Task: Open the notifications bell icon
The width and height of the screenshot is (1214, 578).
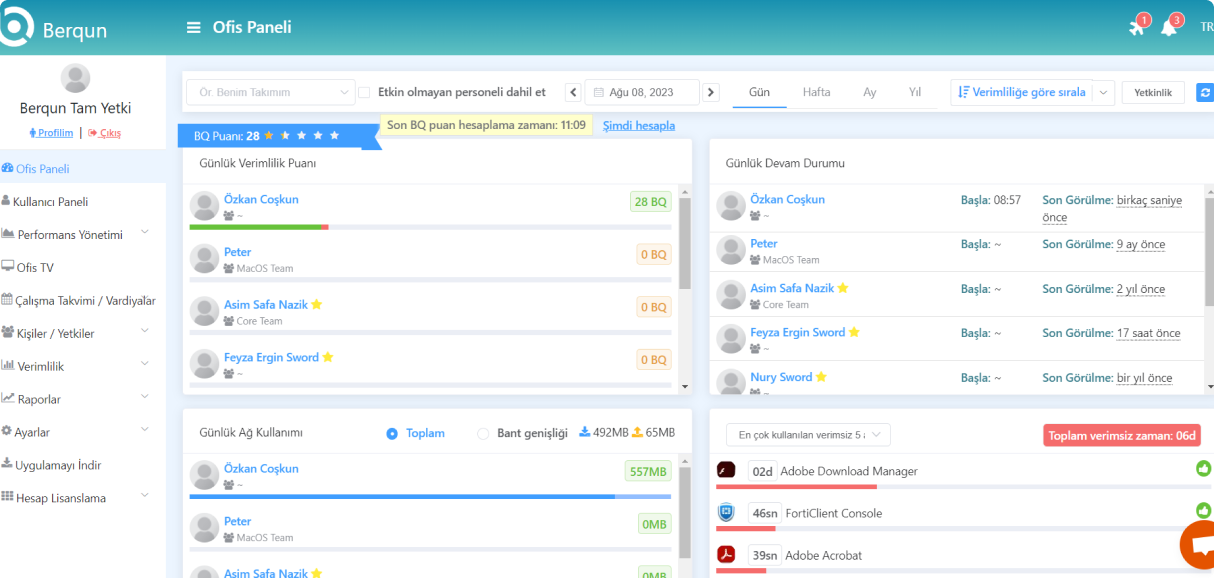Action: [x=1168, y=28]
